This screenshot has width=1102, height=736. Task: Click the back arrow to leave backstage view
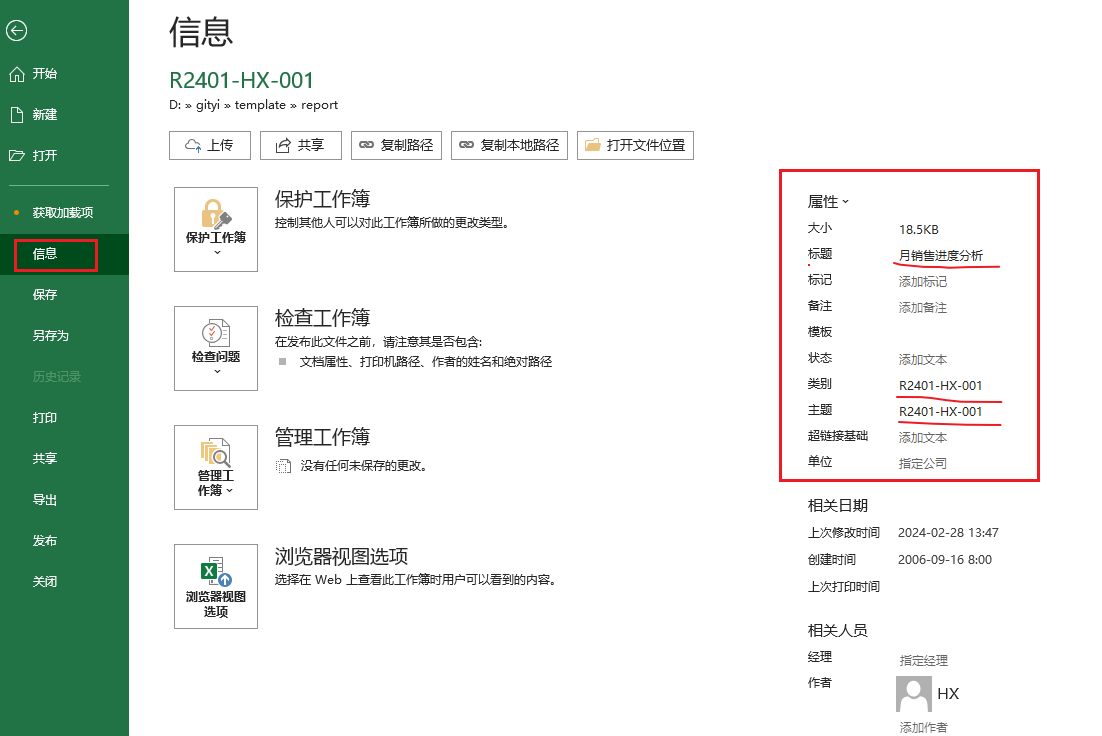tap(16, 30)
